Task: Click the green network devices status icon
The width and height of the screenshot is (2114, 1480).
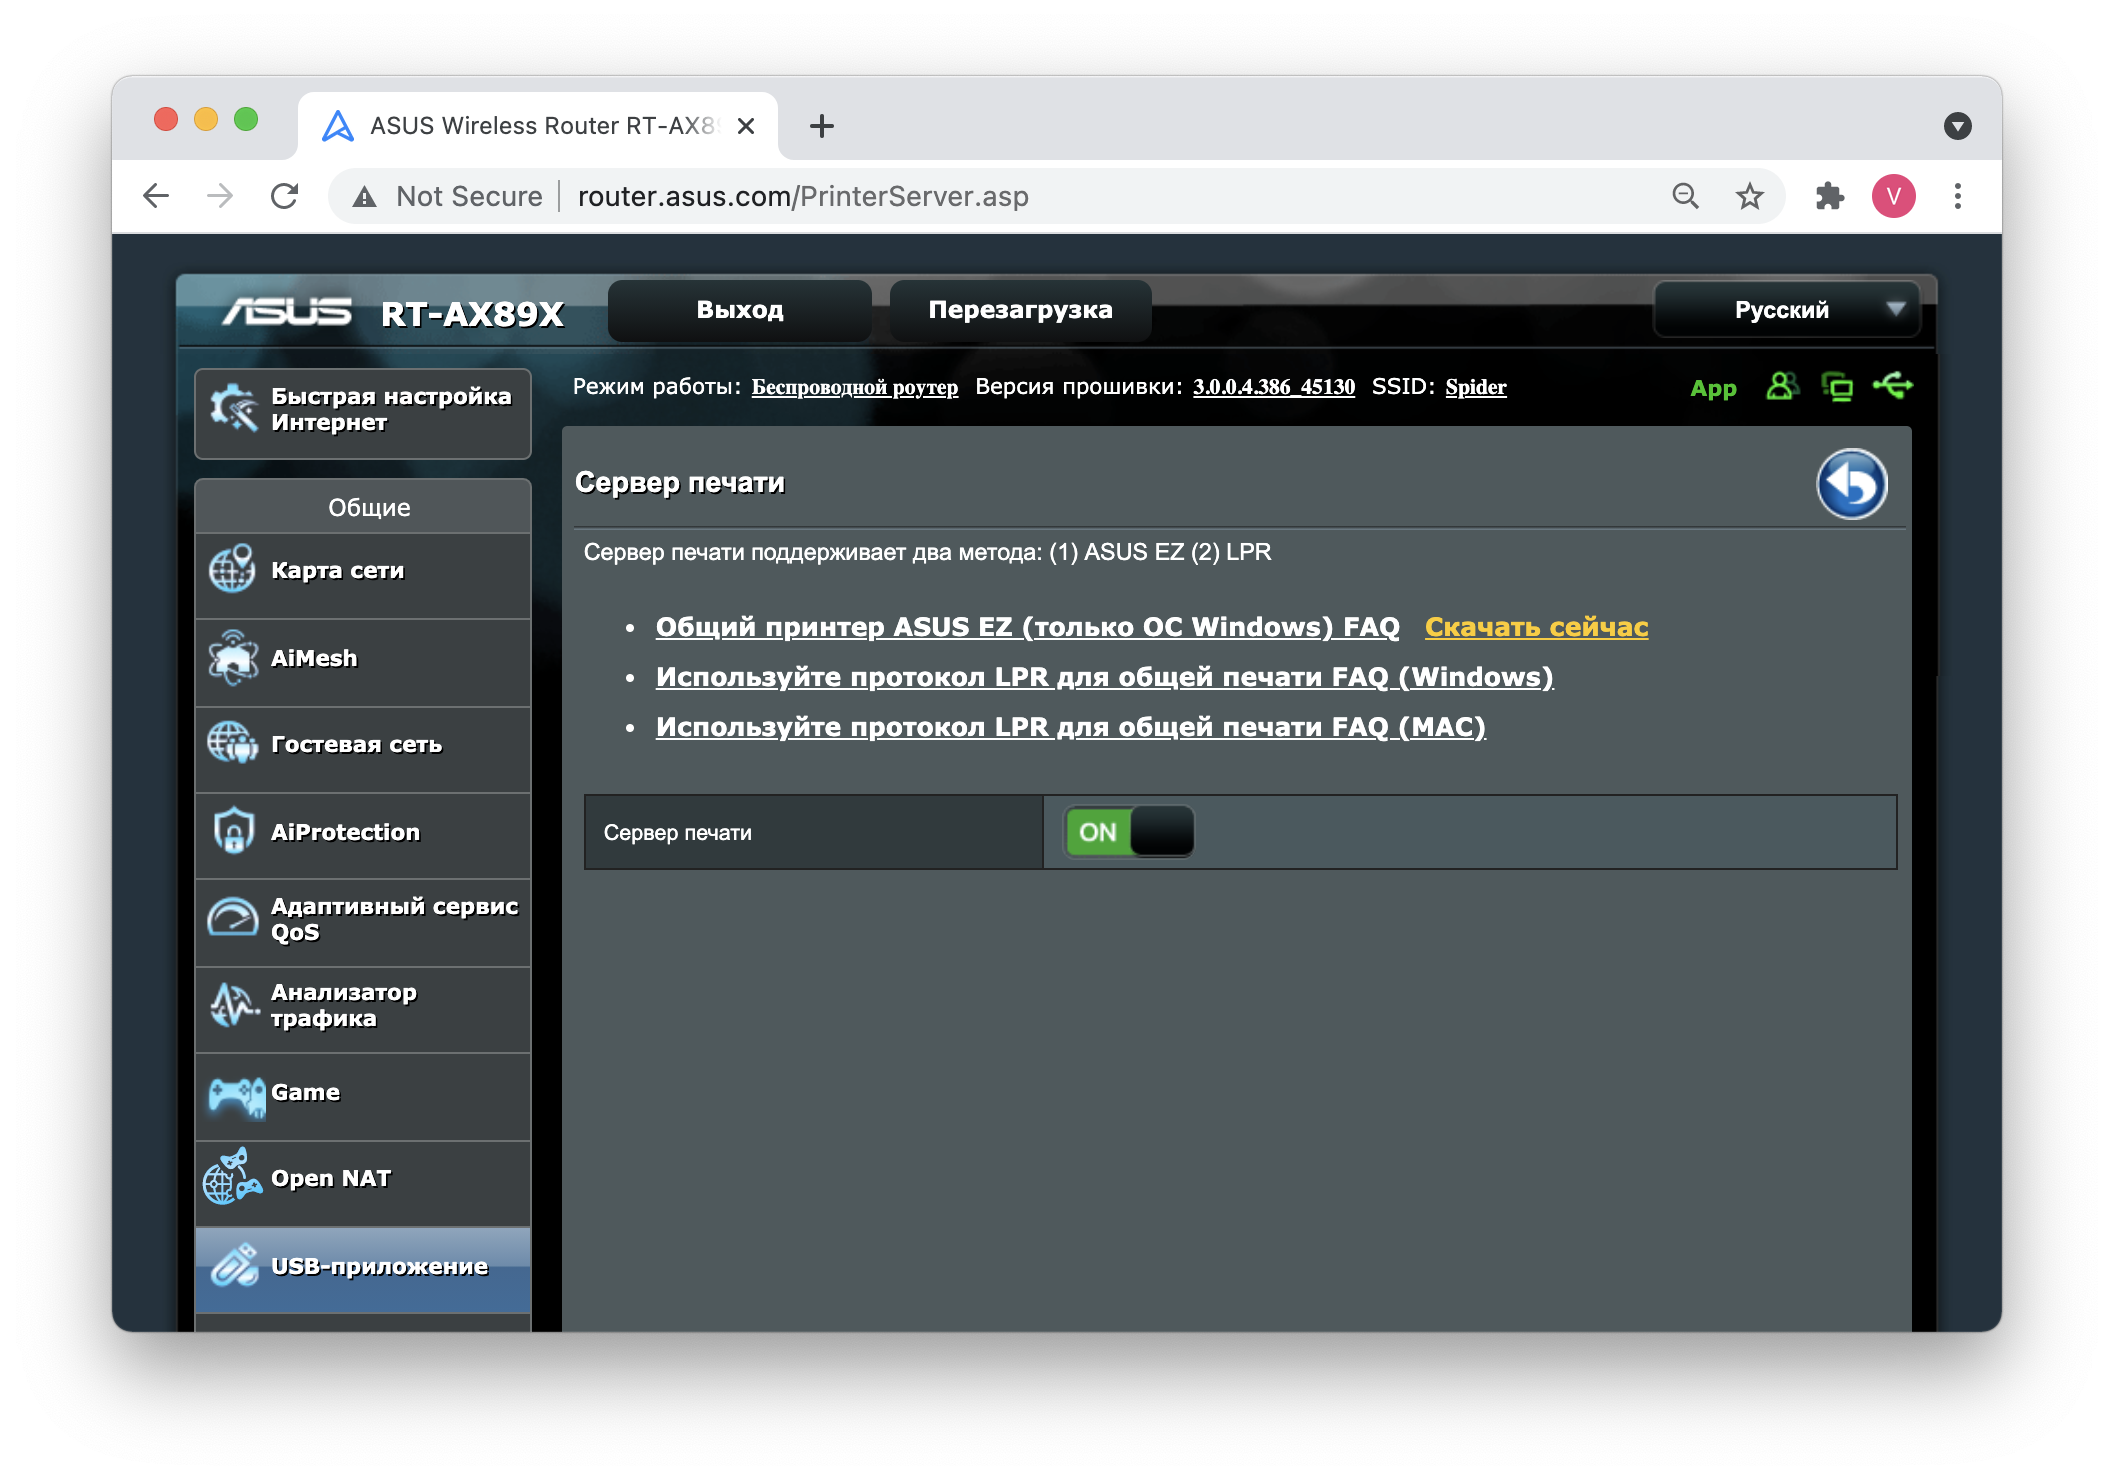Action: pos(1837,386)
